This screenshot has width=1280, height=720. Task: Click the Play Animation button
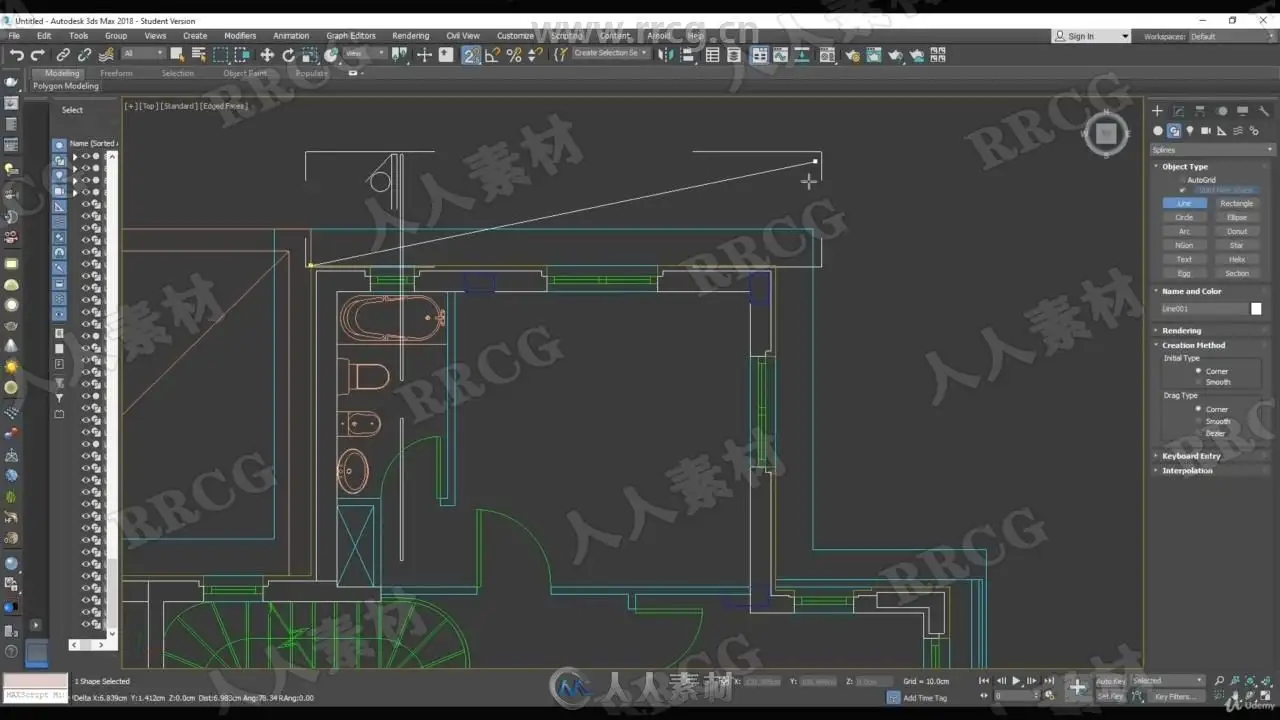pyautogui.click(x=1016, y=681)
